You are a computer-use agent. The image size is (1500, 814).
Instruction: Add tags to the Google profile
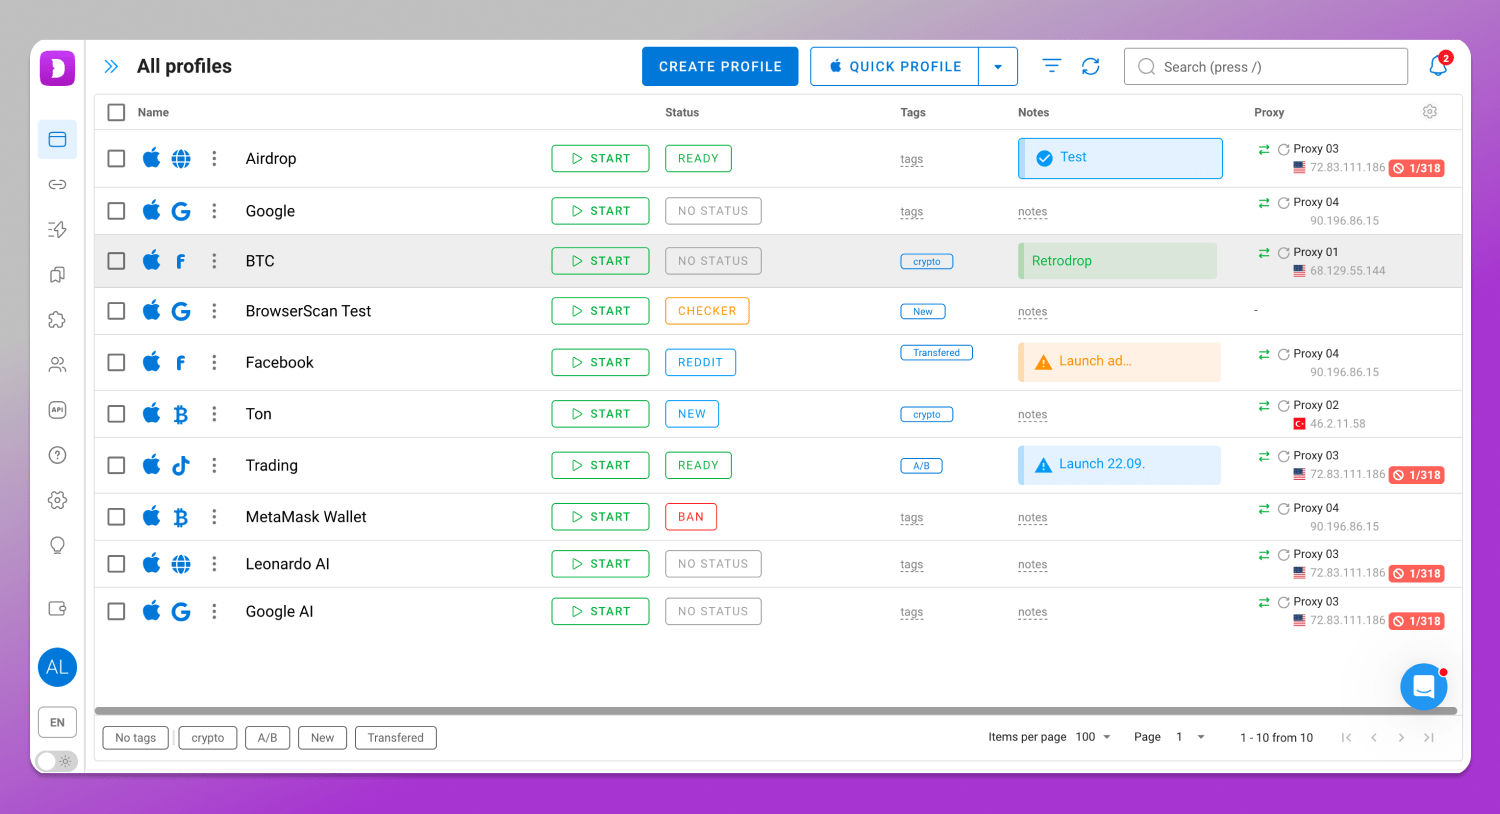911,212
